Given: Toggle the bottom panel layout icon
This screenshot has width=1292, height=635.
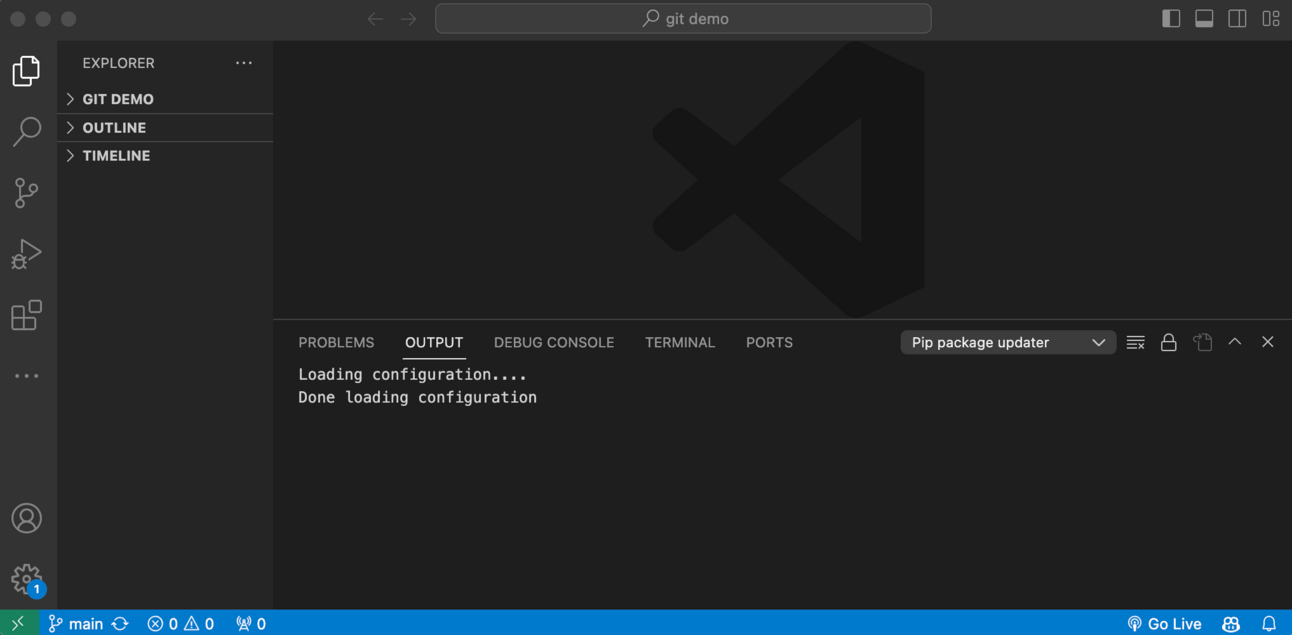Looking at the screenshot, I should click(1204, 19).
